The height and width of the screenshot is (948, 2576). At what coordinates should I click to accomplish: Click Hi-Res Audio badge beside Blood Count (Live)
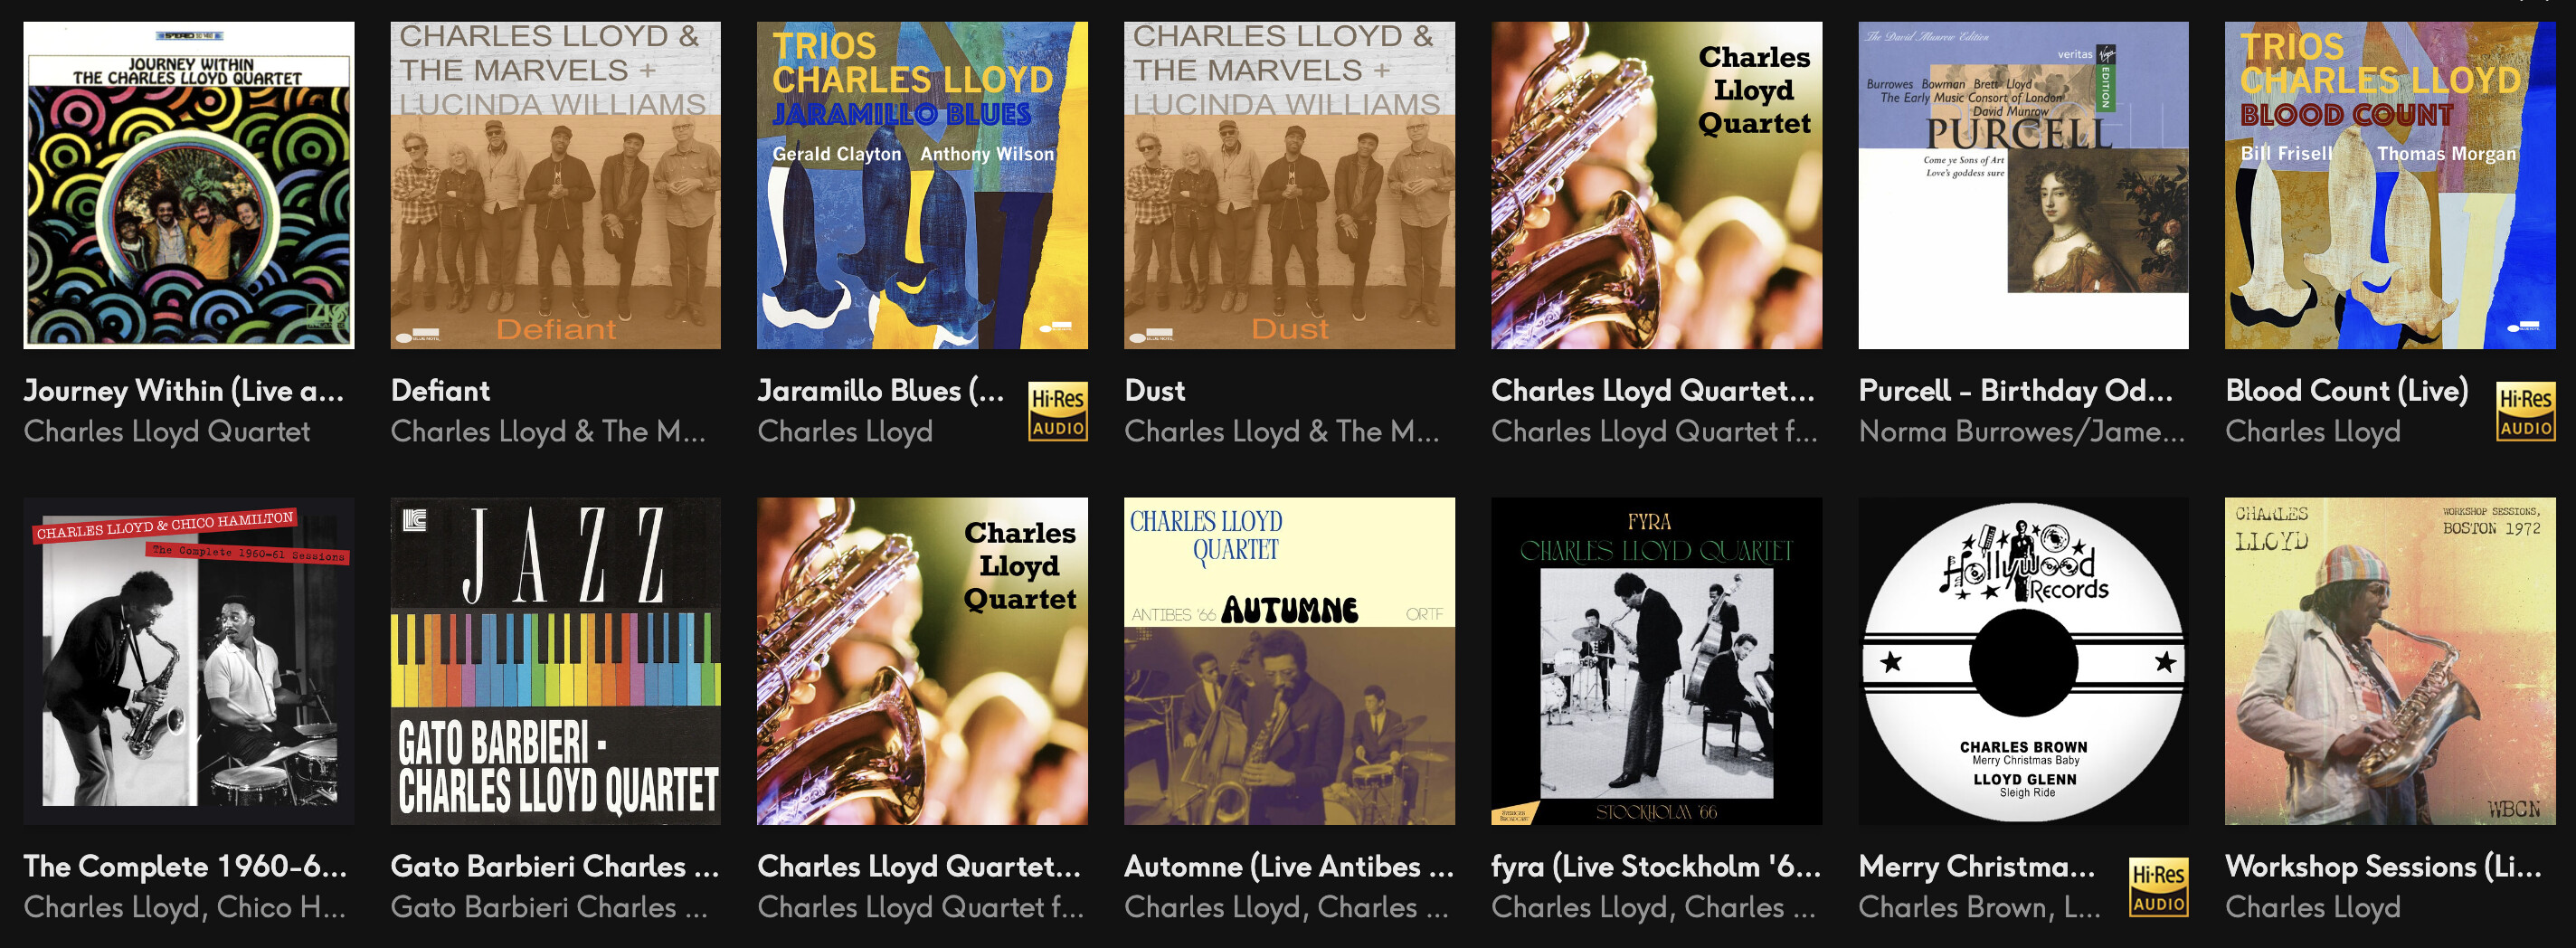2525,411
